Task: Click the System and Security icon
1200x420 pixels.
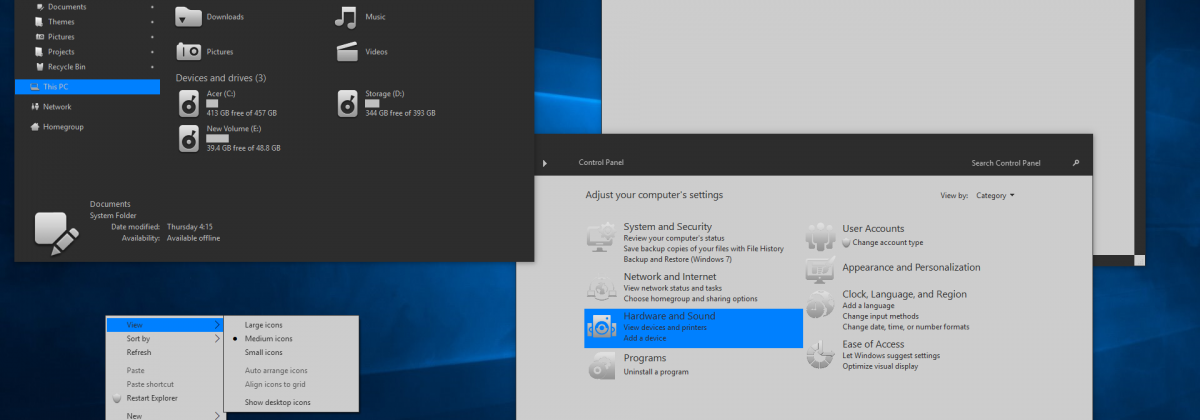Action: coord(602,238)
